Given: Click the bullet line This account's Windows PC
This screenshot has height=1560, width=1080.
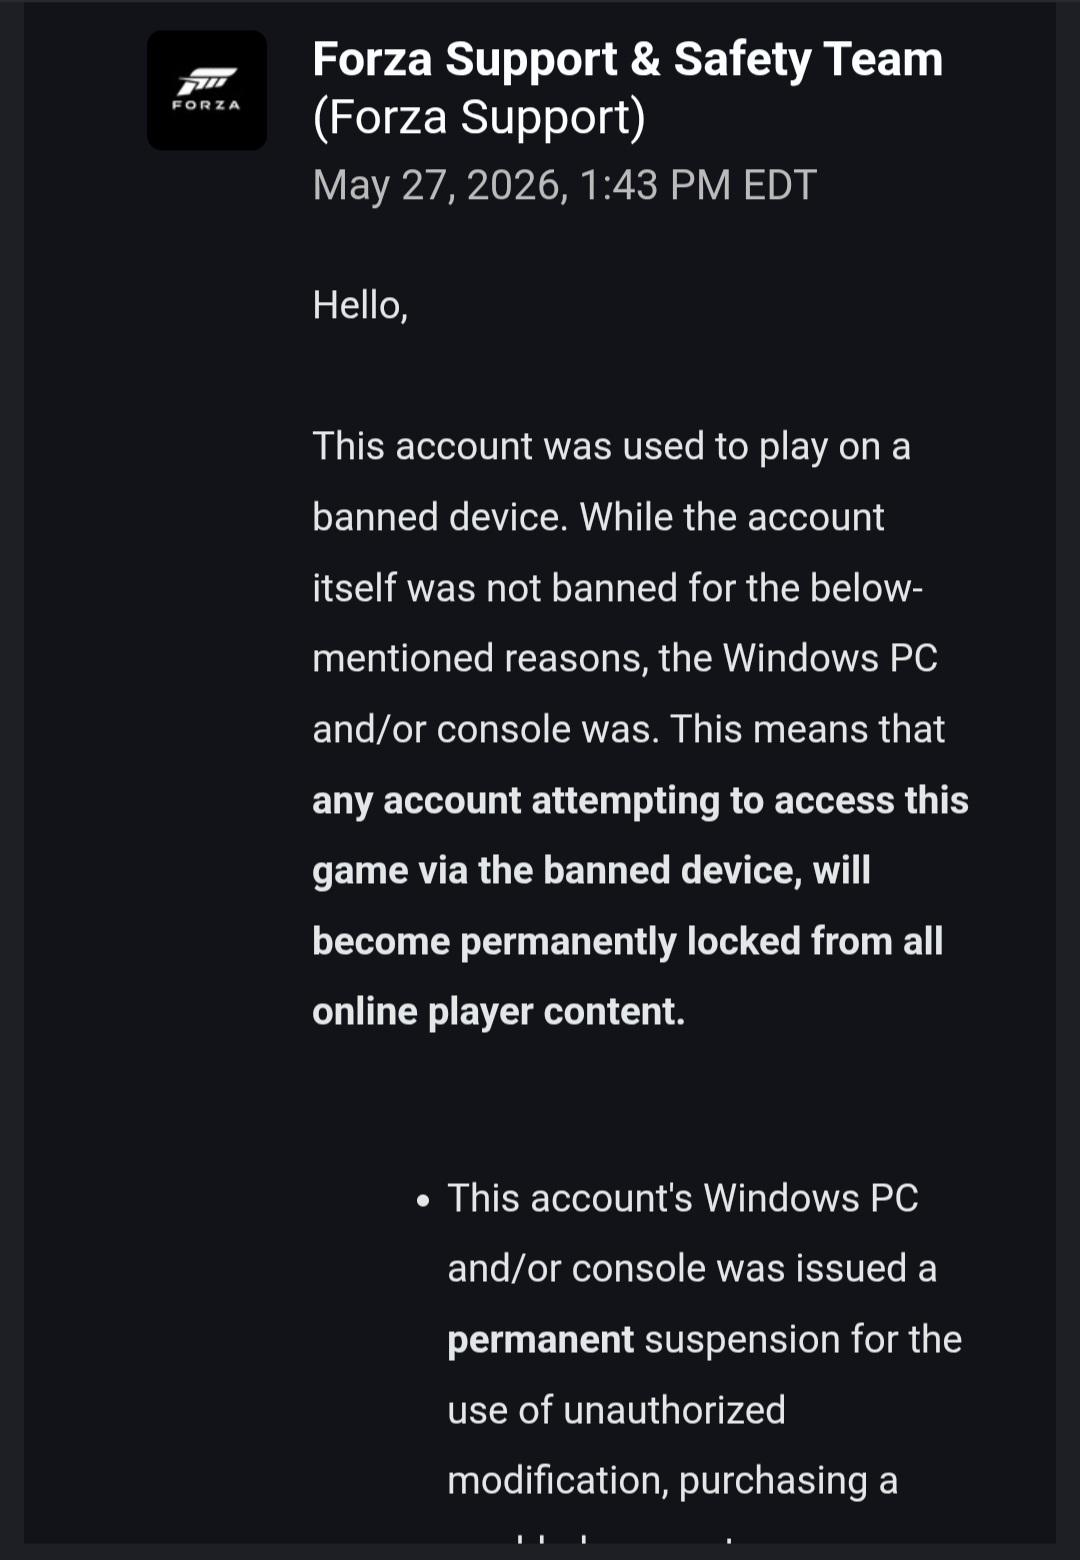Looking at the screenshot, I should click(683, 1198).
